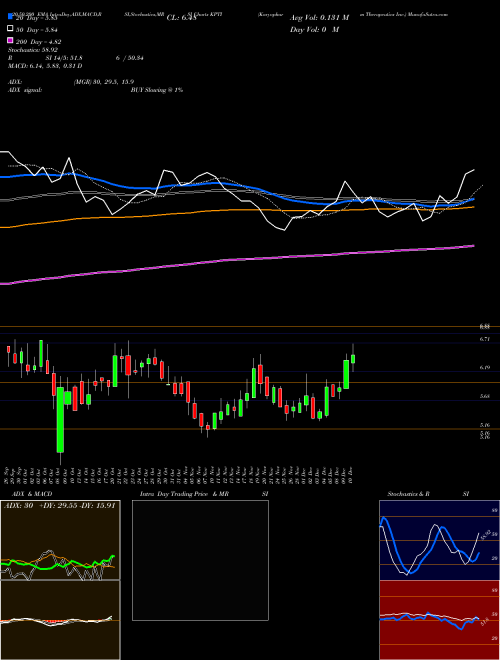The height and width of the screenshot is (660, 500).
Task: Click the 'Avg Vol: 0.131 M' text
Action: (x=319, y=18)
